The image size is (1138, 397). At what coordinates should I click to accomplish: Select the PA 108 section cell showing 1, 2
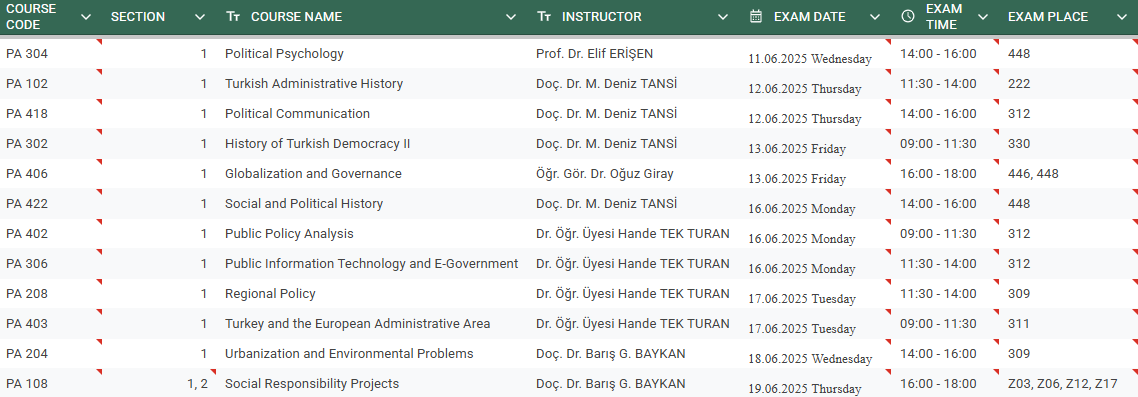pyautogui.click(x=160, y=384)
